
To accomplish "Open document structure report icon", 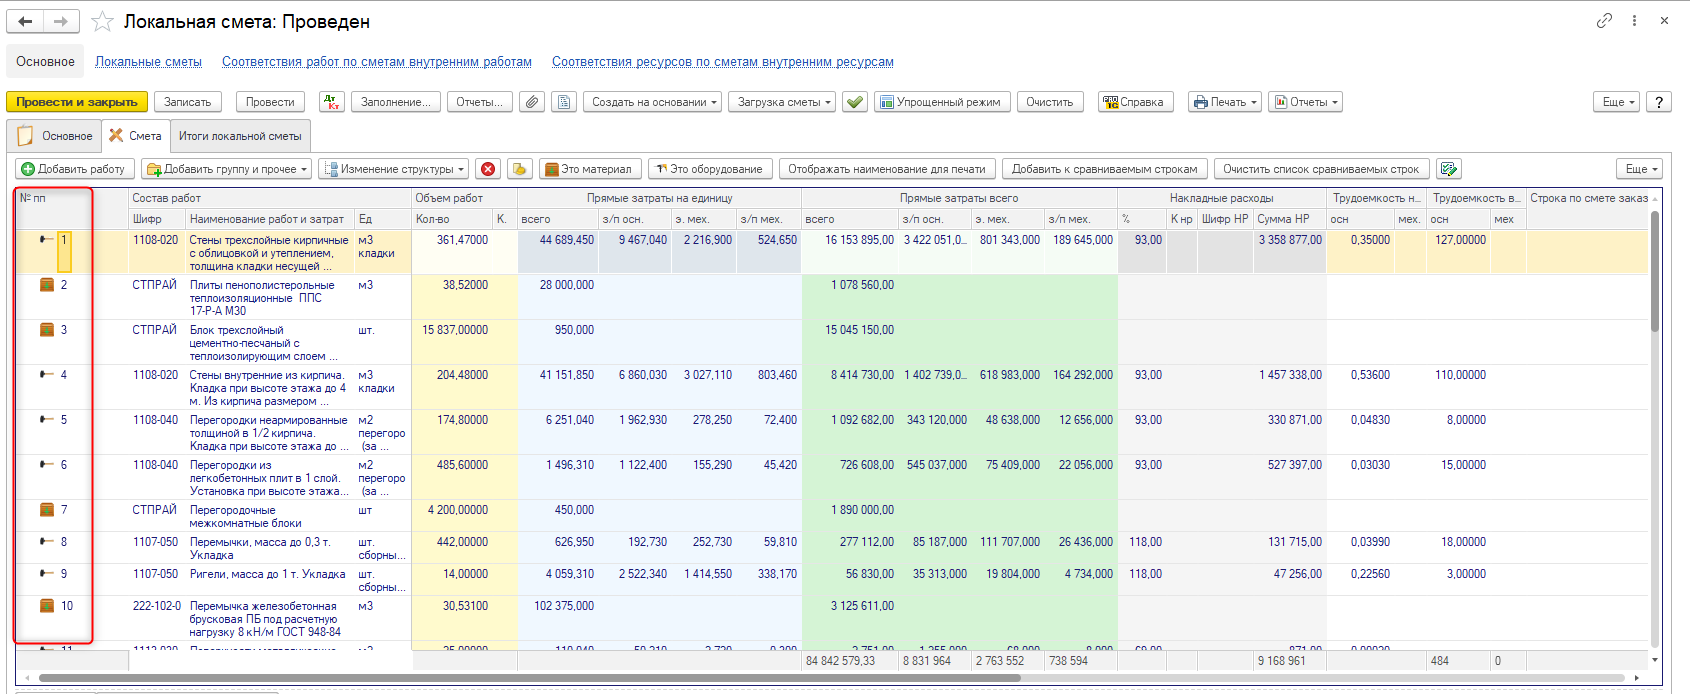I will click(x=564, y=102).
